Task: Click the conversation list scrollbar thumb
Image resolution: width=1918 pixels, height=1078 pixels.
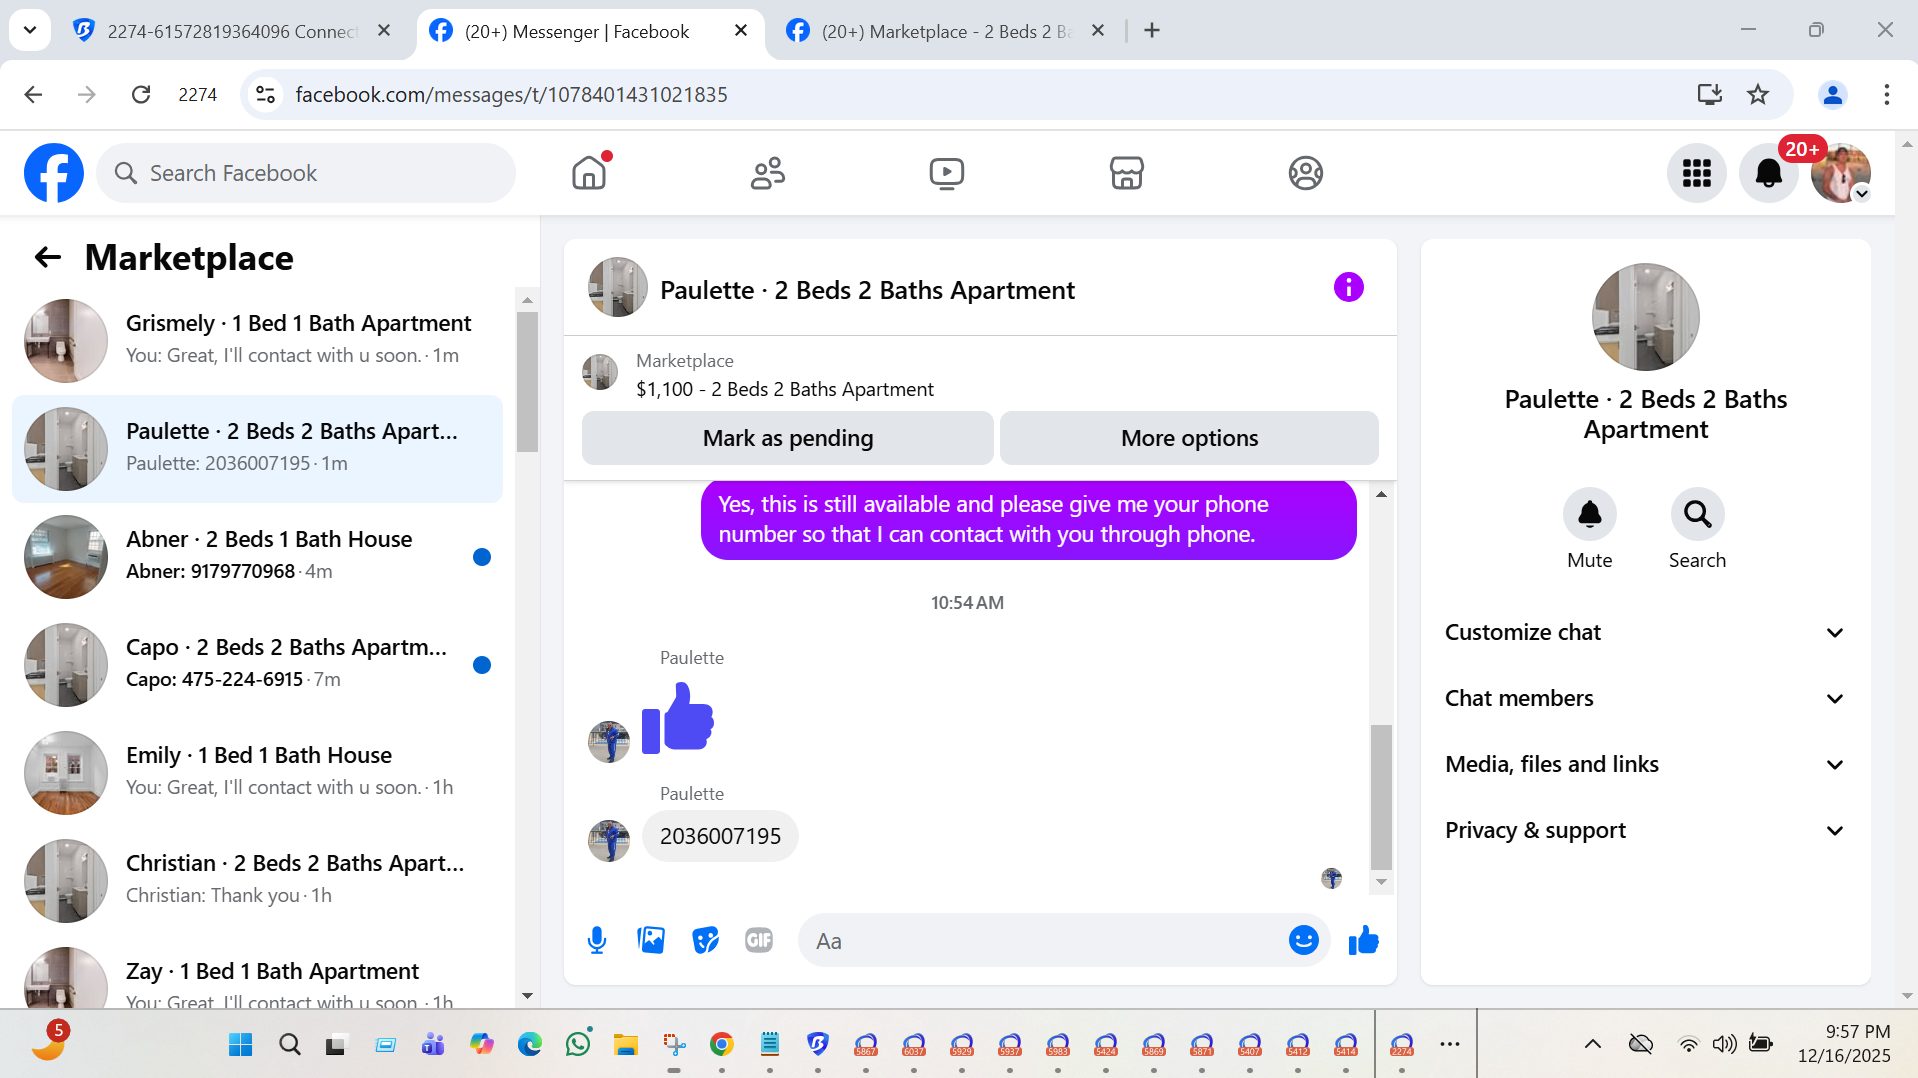Action: click(x=527, y=382)
